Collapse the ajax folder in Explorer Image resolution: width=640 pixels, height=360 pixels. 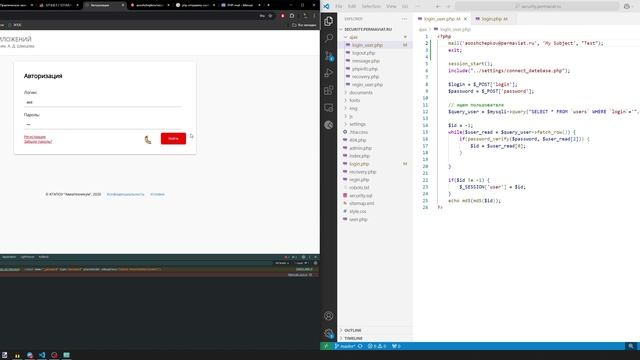point(346,37)
